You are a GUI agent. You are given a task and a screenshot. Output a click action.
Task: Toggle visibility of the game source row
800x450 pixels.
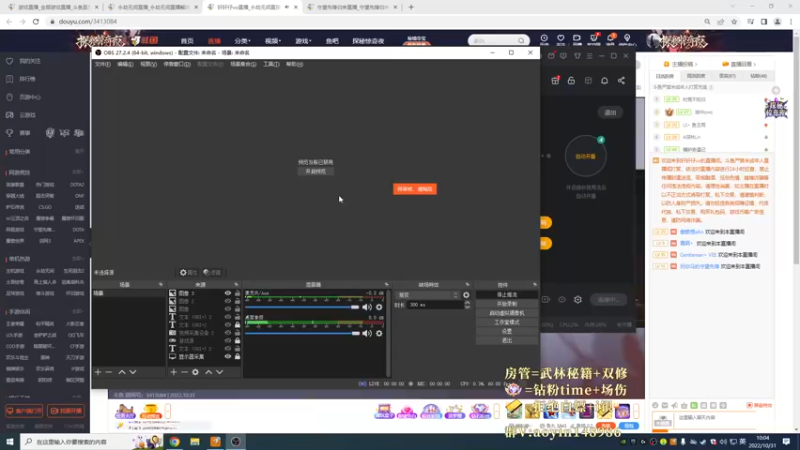click(228, 340)
